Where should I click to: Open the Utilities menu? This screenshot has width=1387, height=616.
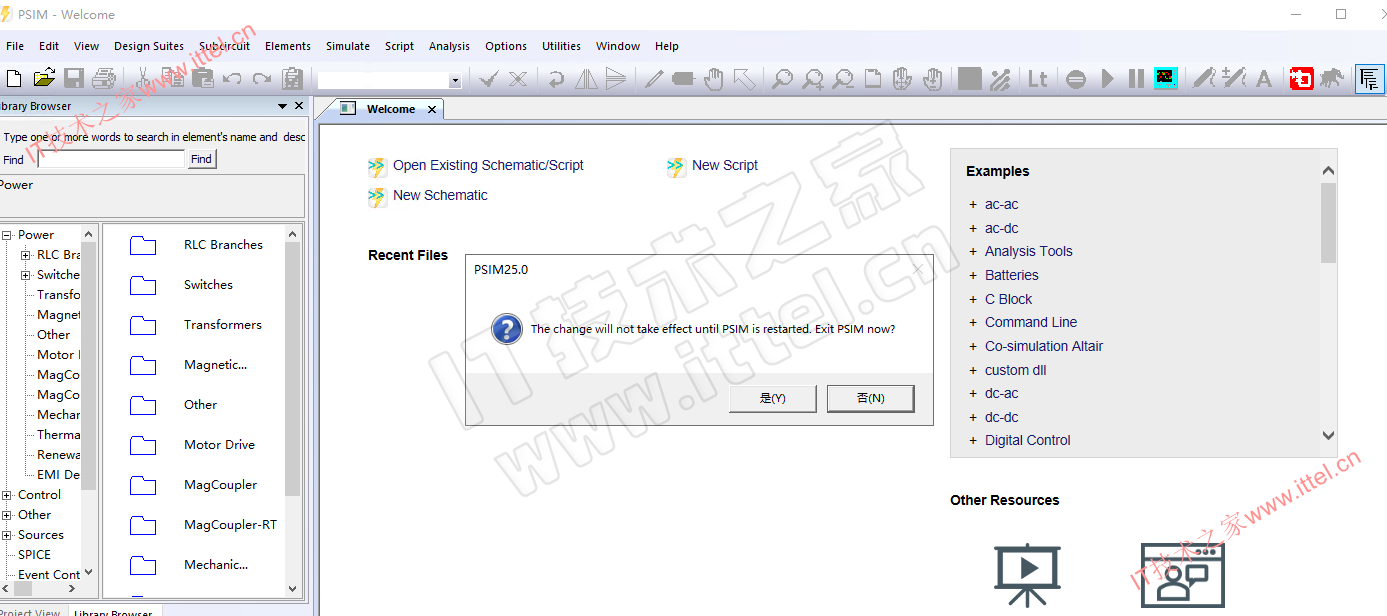tap(561, 46)
